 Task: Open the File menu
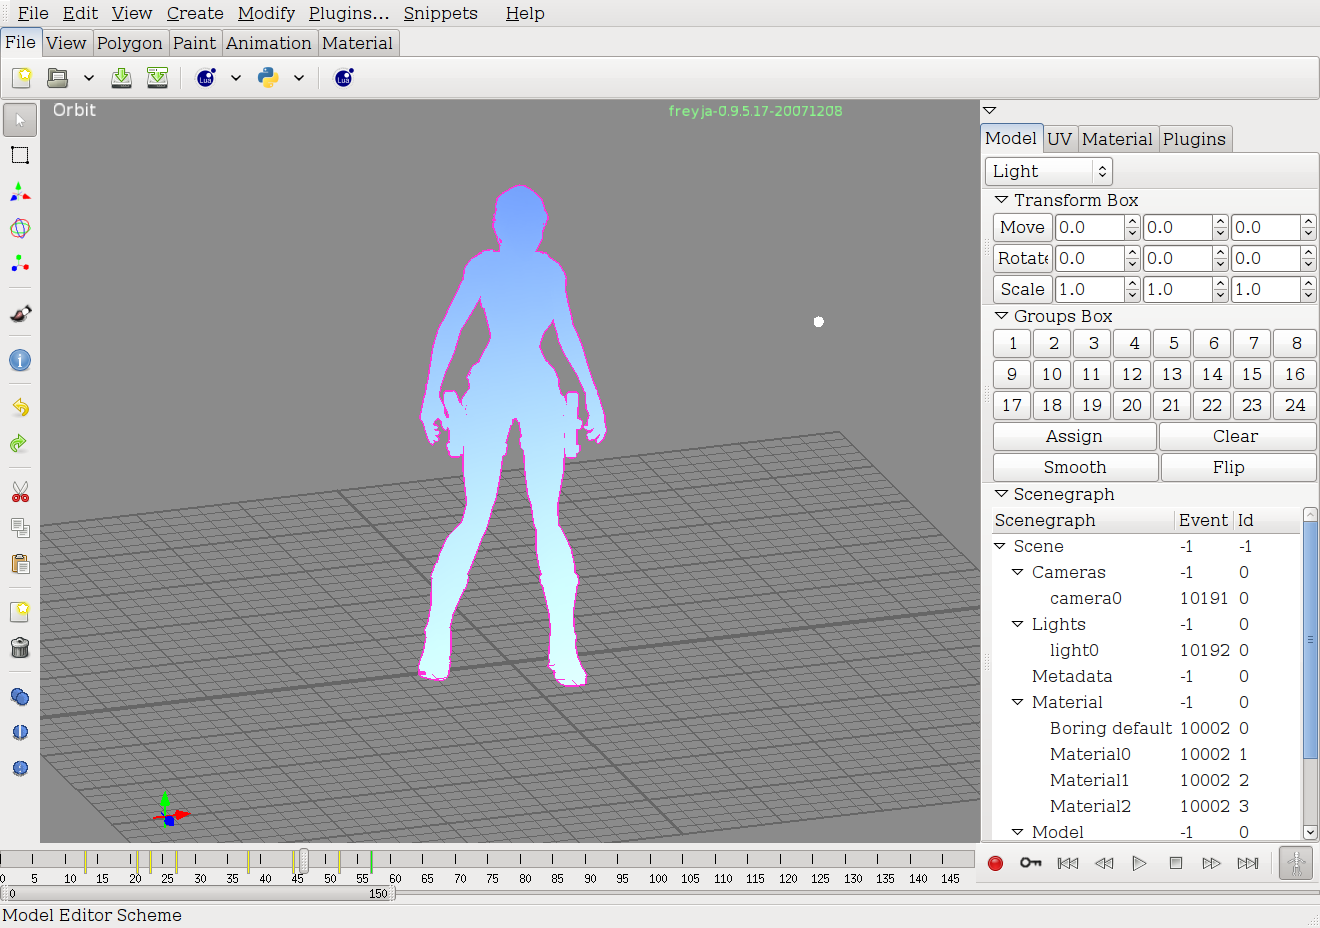pos(33,13)
